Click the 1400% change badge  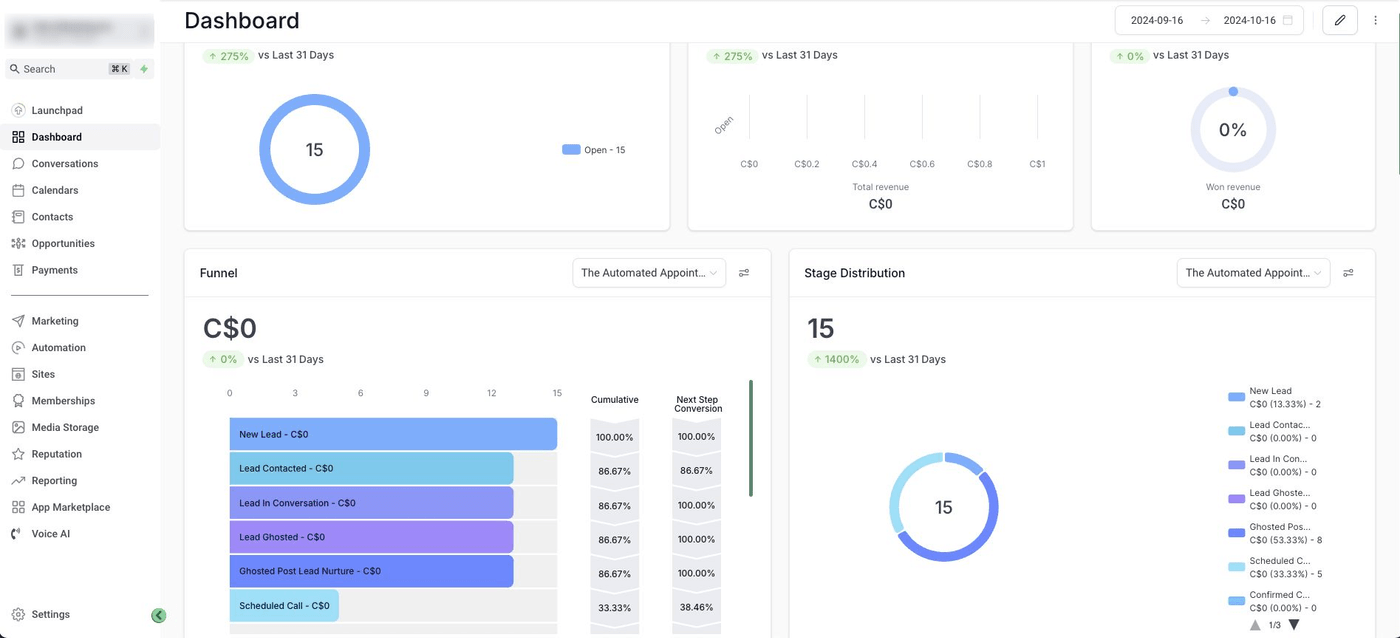836,359
